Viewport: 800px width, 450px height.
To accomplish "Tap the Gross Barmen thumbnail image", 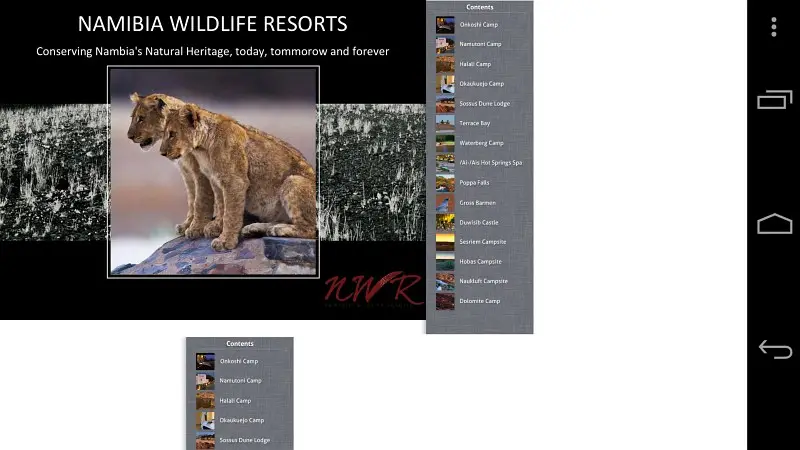I will [445, 203].
